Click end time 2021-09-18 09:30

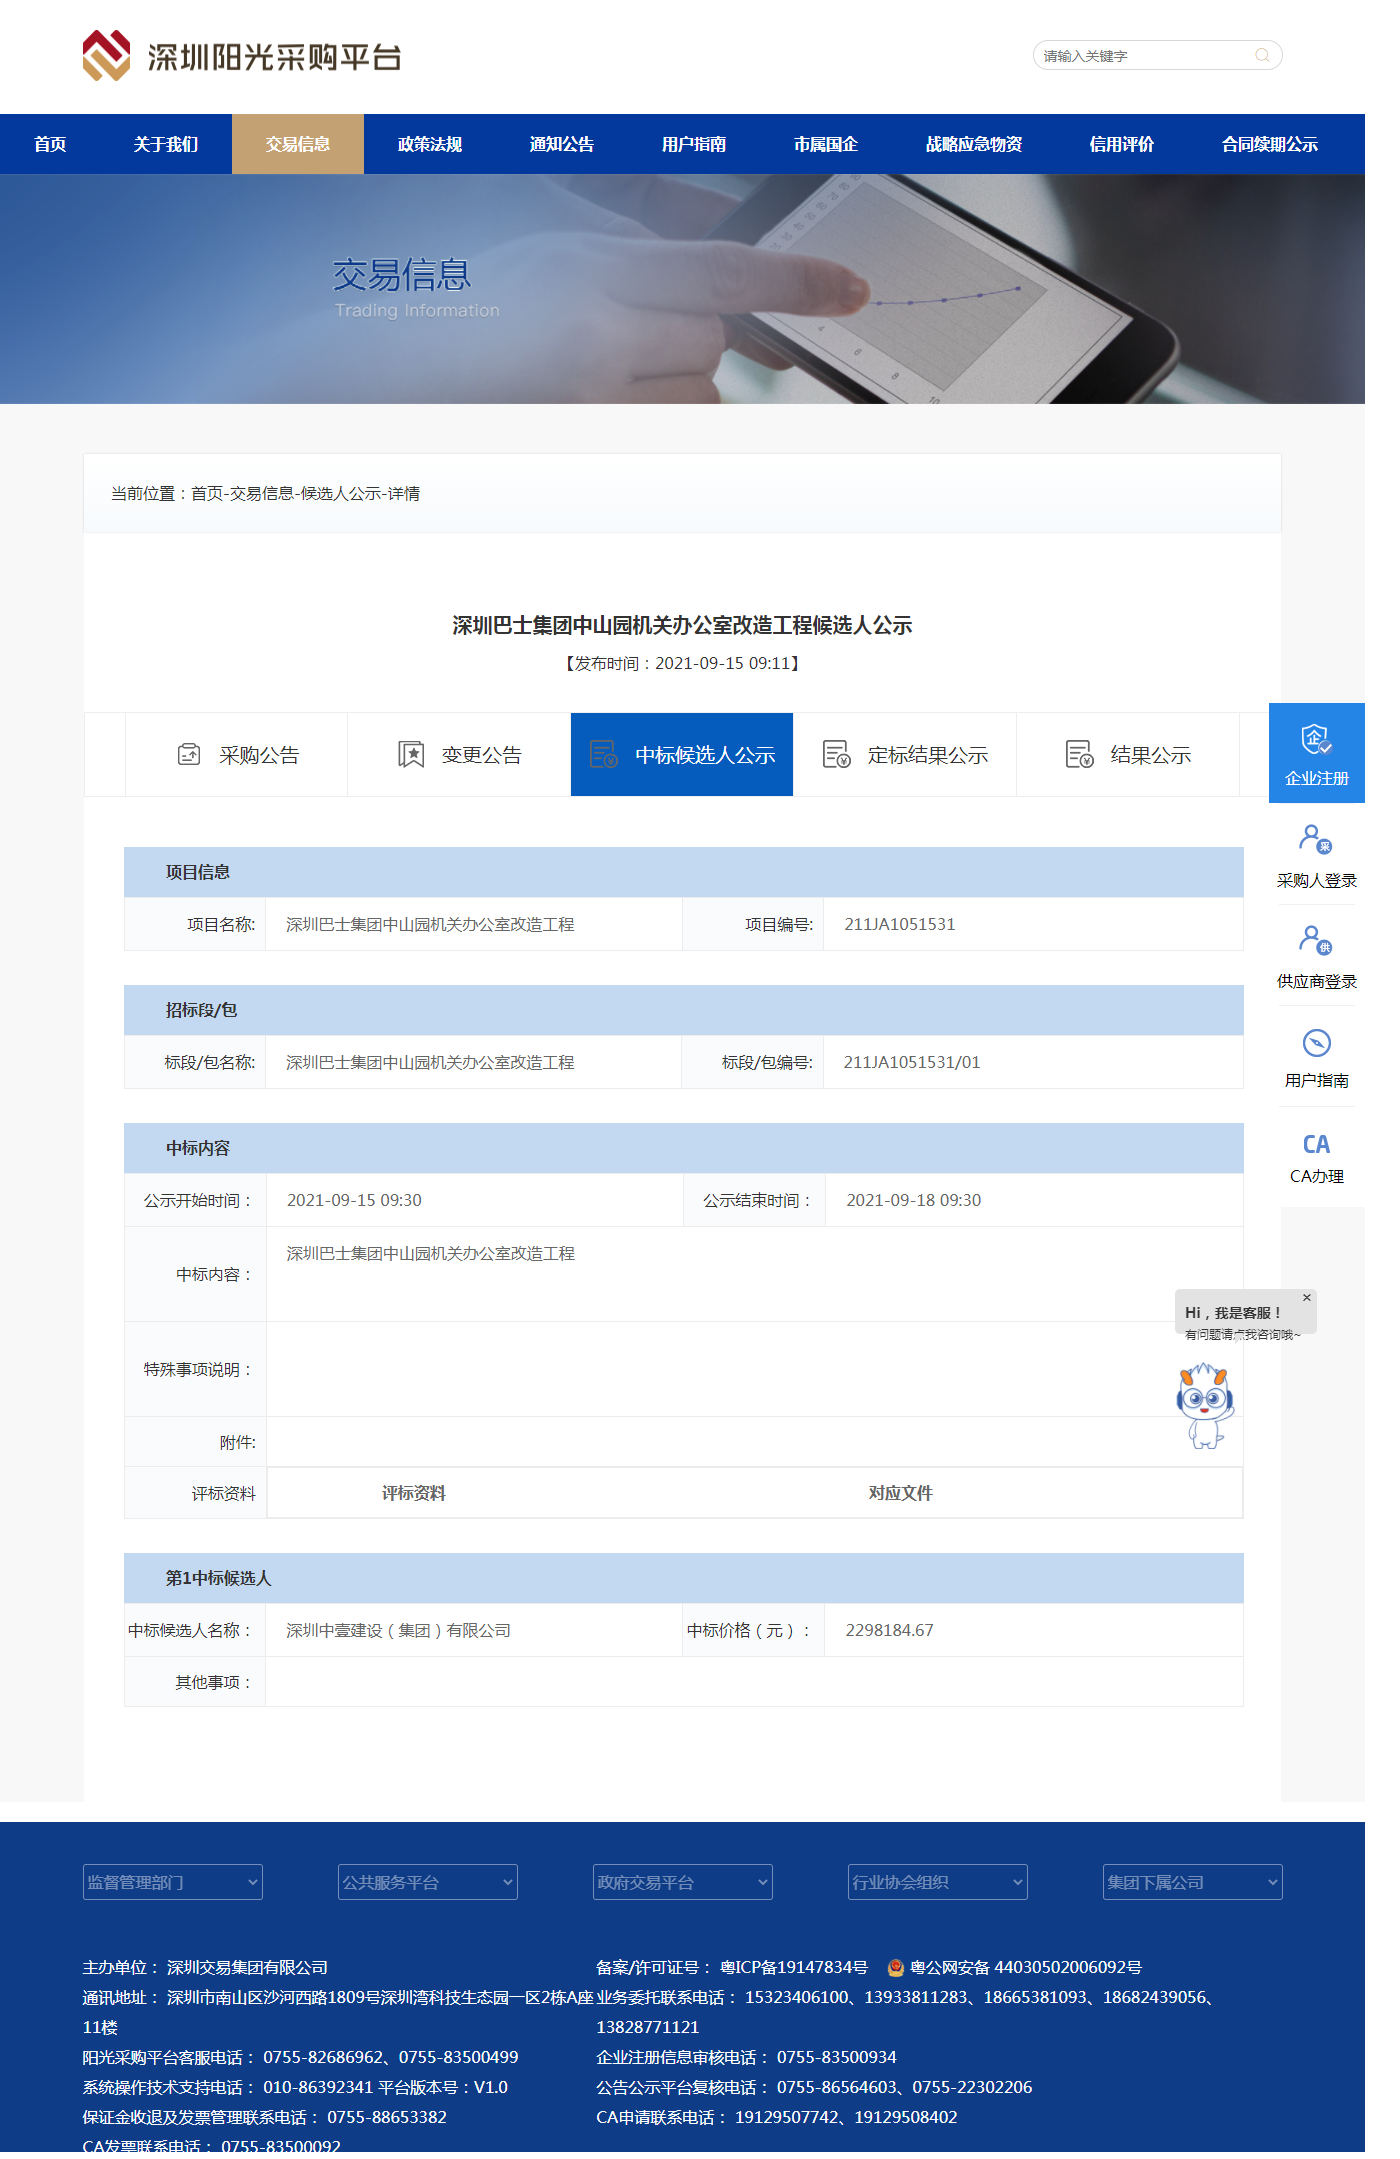tap(914, 1200)
